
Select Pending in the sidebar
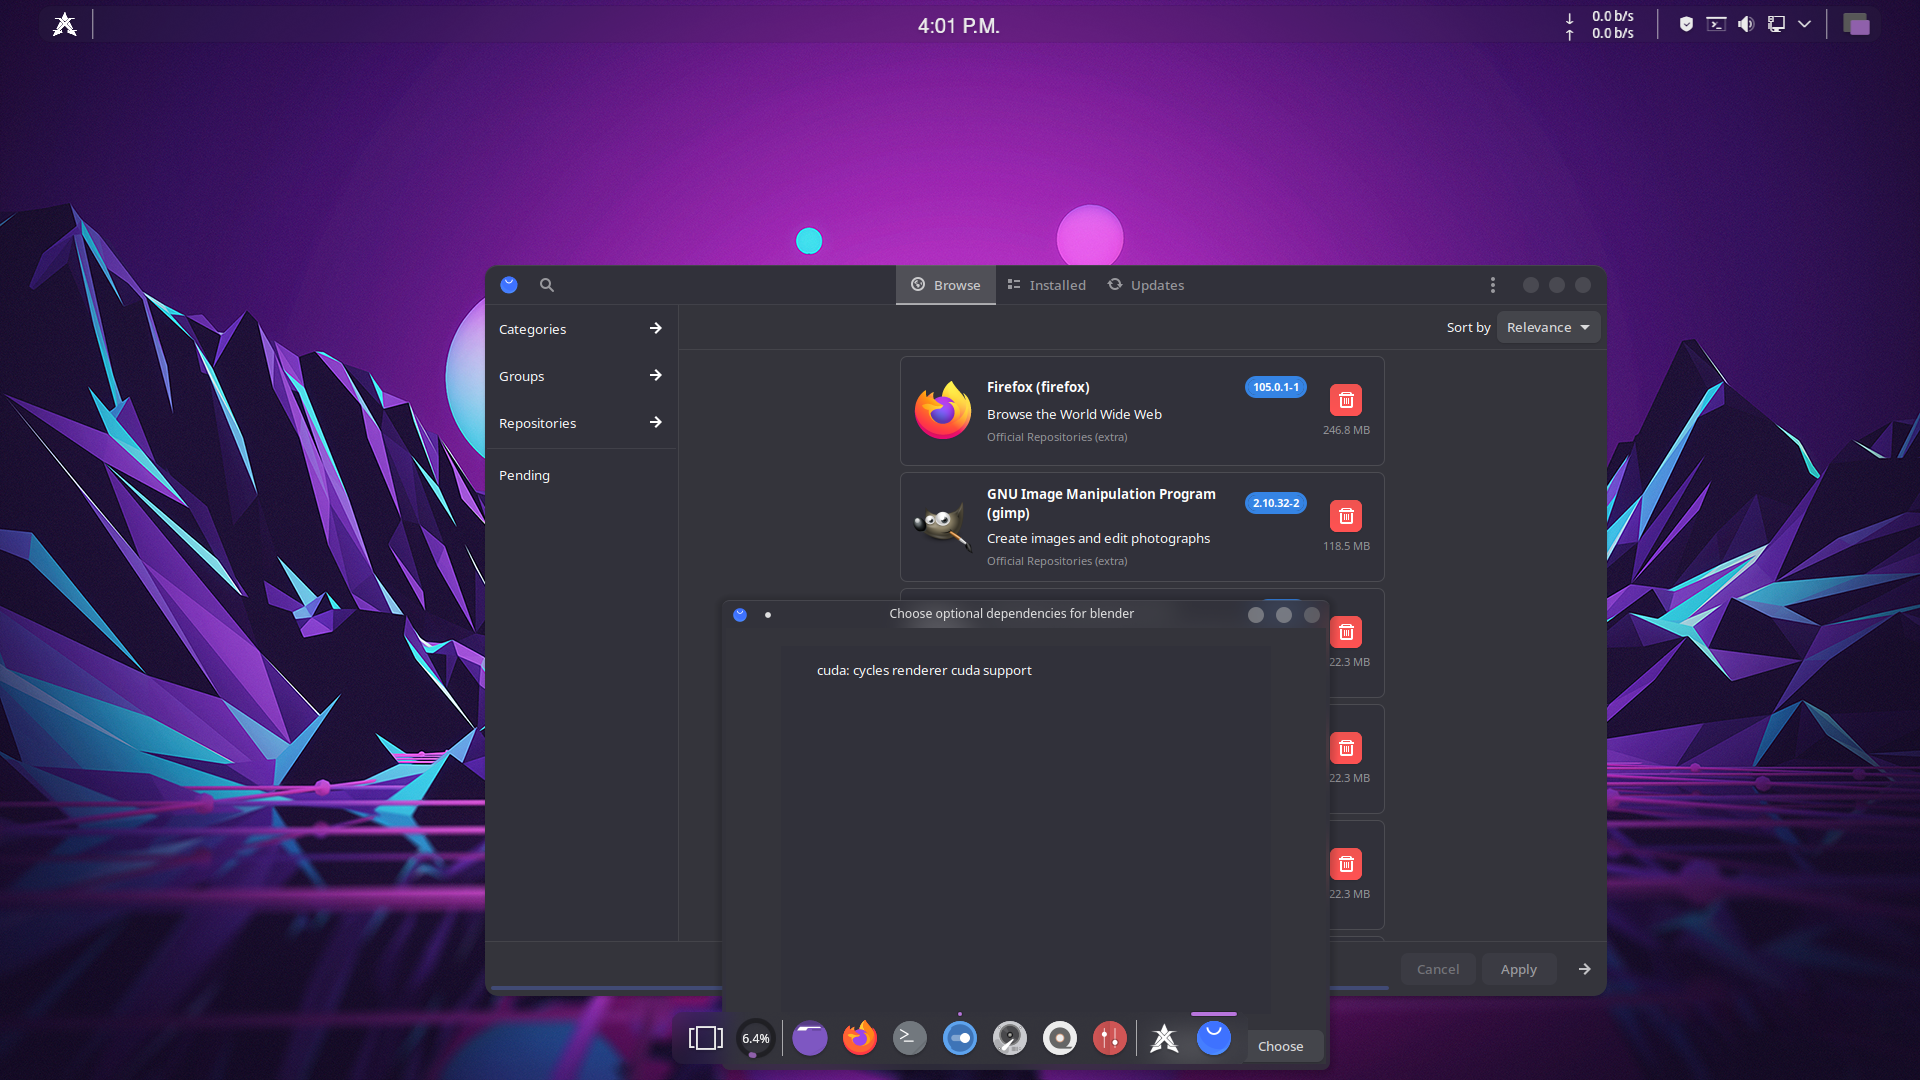tap(581, 475)
